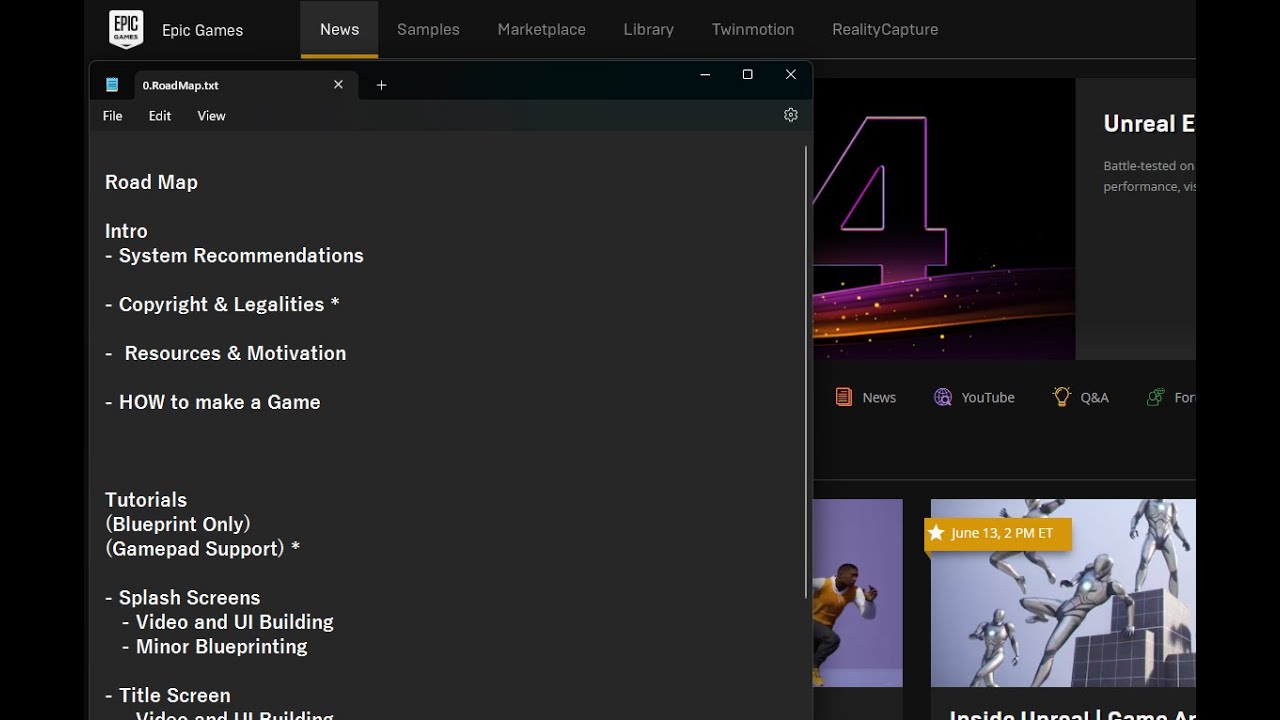Screen dimensions: 1280x720
Task: Click the Q&A lightbulb icon
Action: (x=1062, y=397)
